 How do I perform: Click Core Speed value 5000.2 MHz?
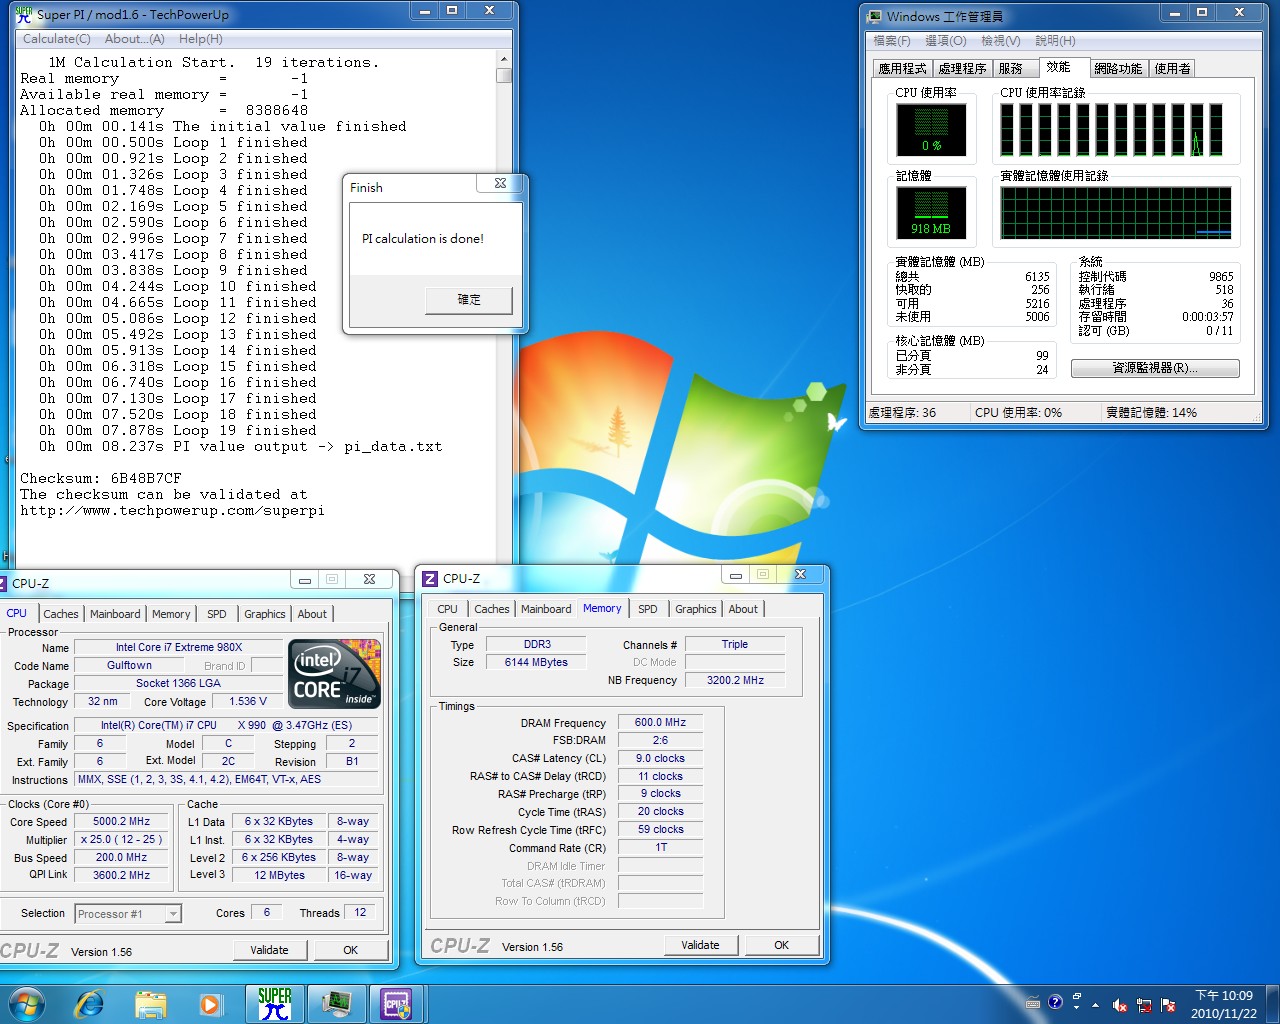coord(122,822)
